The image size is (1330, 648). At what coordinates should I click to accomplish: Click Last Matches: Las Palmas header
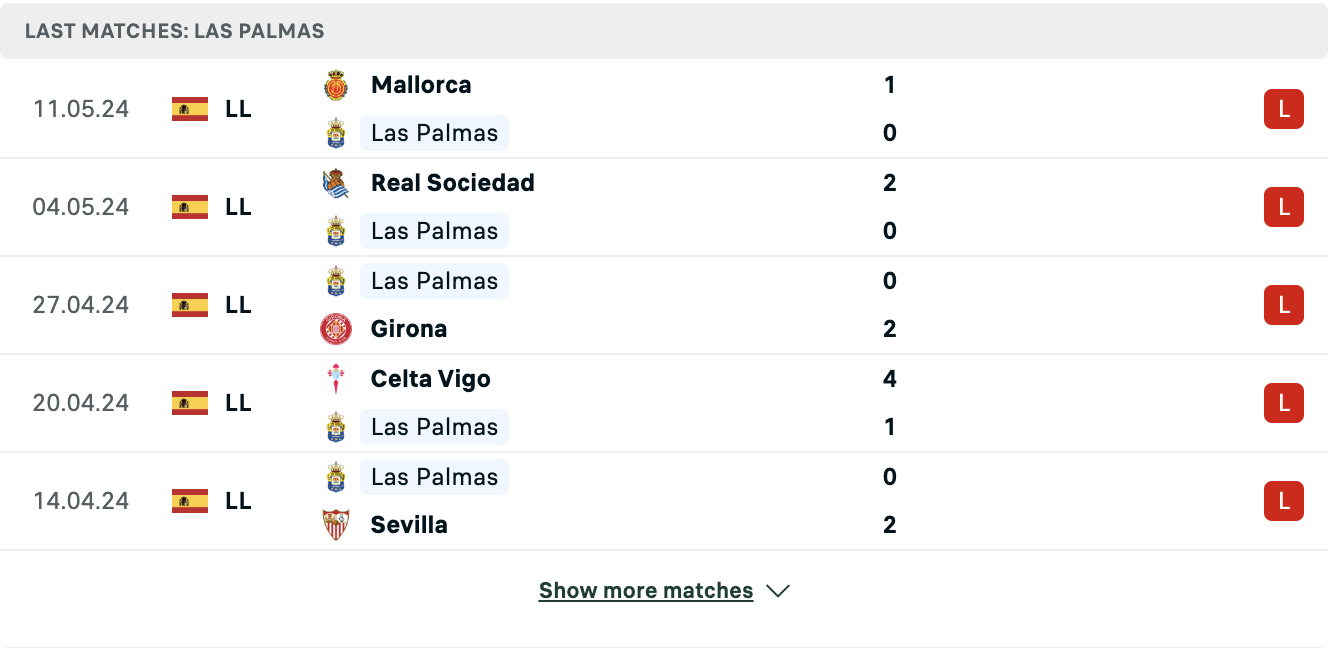[x=175, y=31]
